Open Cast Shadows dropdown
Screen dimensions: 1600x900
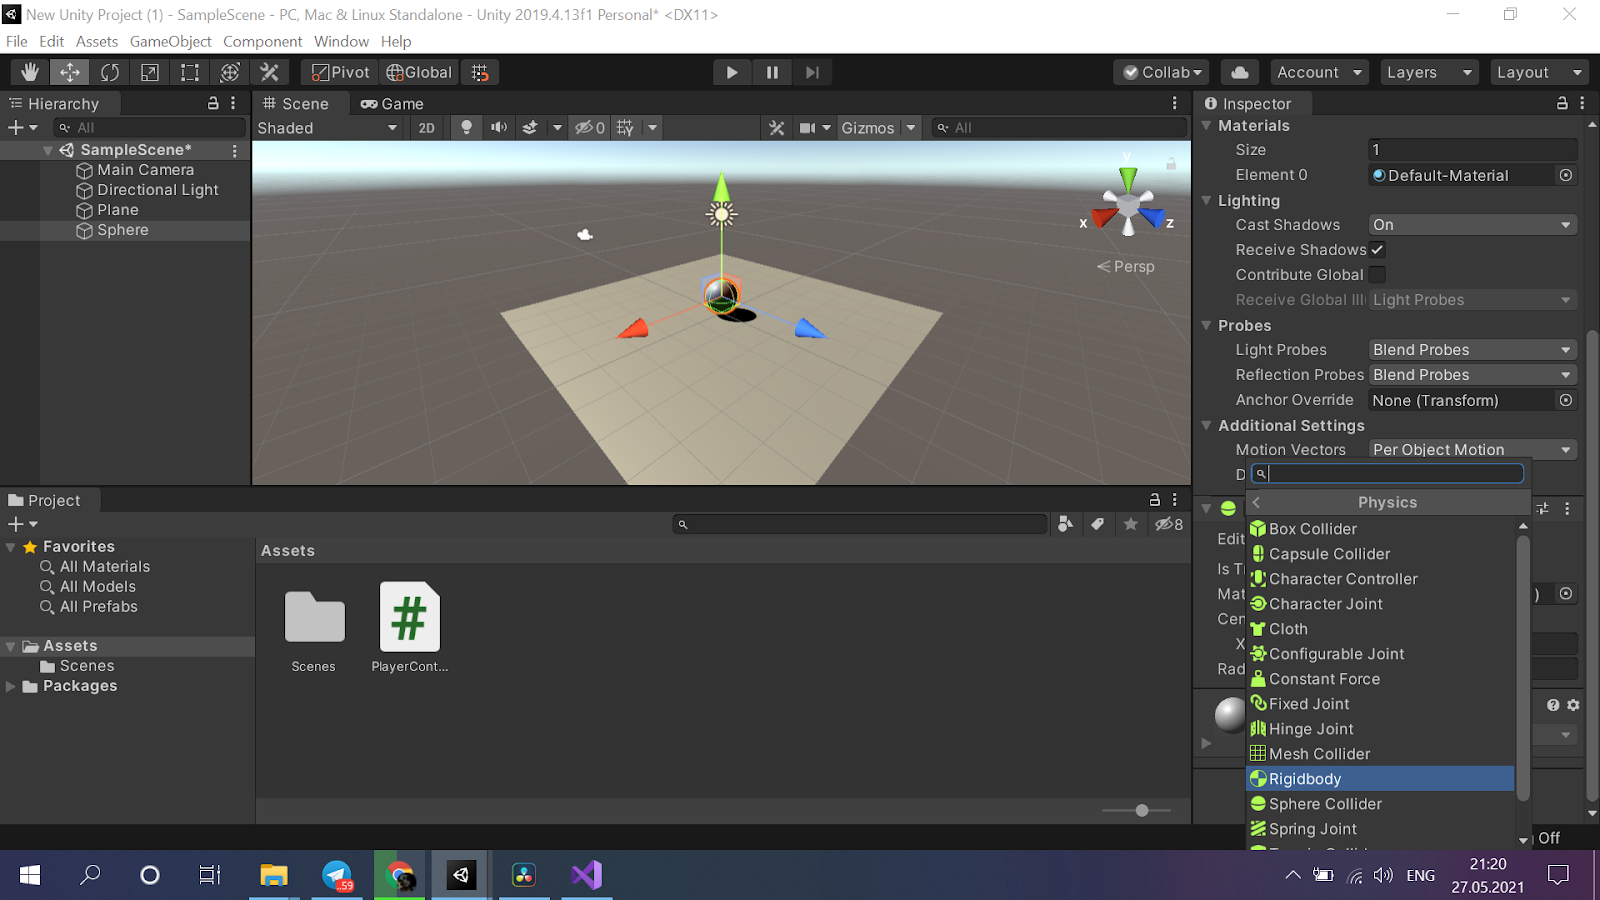click(x=1472, y=225)
